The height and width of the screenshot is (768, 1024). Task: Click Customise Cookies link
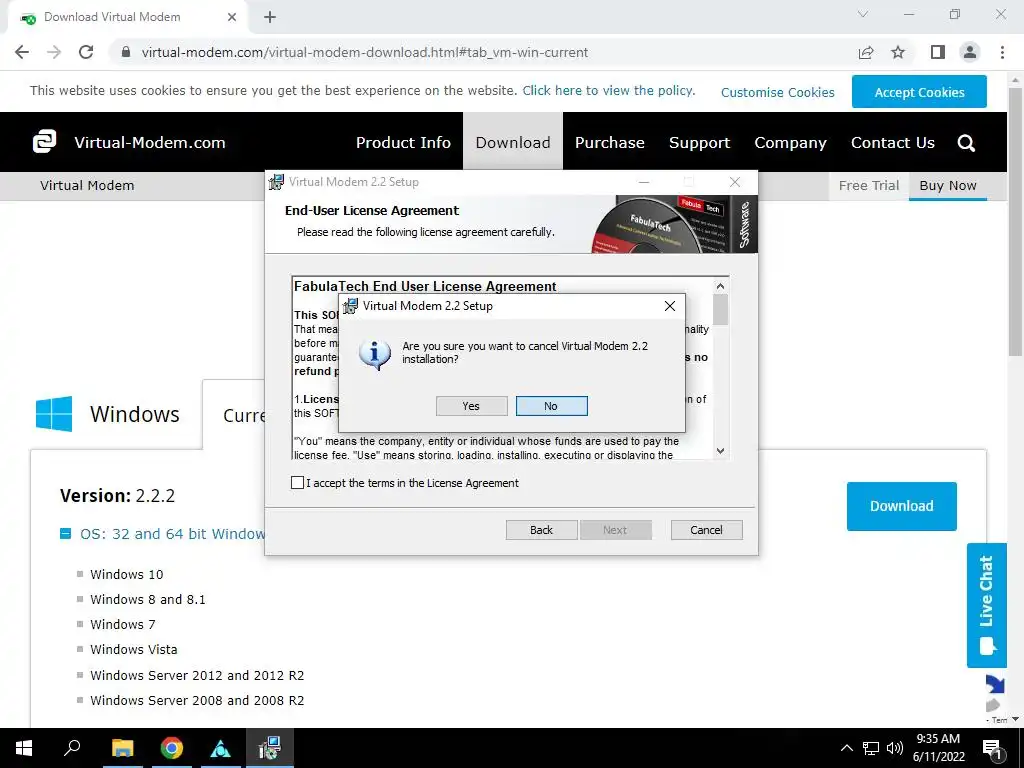(x=778, y=92)
